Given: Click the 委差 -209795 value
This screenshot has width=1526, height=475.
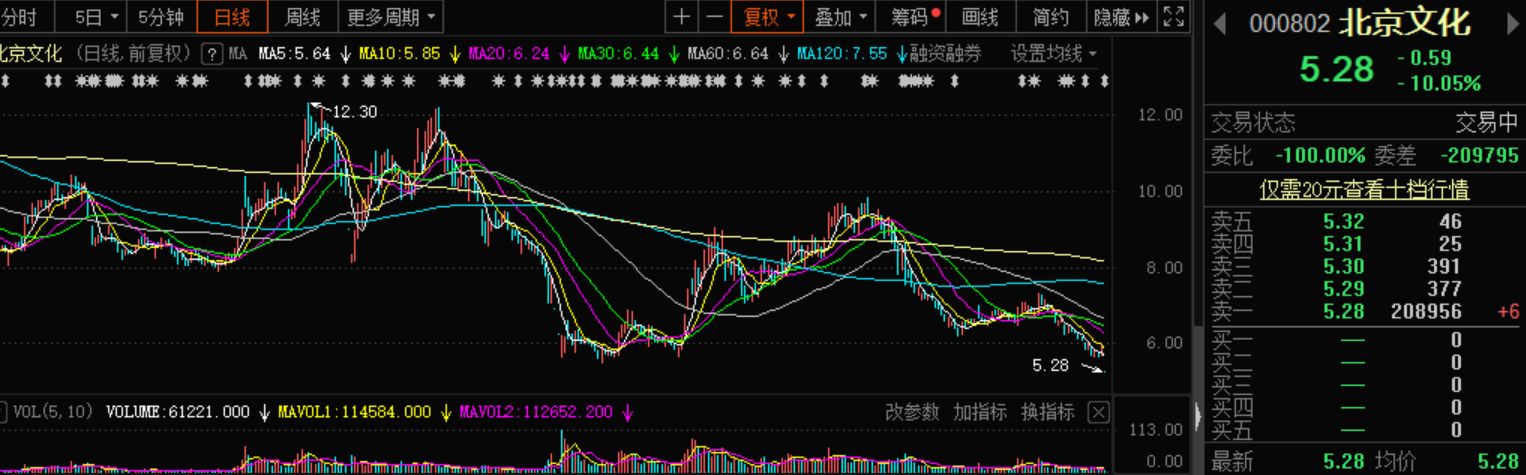Looking at the screenshot, I should point(1479,155).
